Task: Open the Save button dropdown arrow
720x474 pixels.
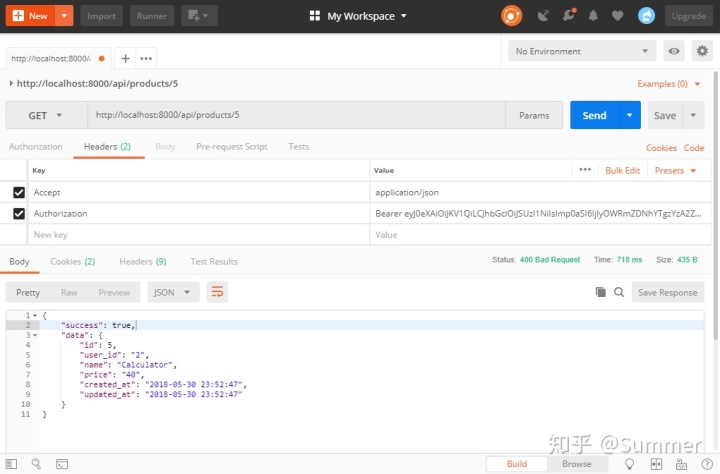Action: [x=693, y=115]
